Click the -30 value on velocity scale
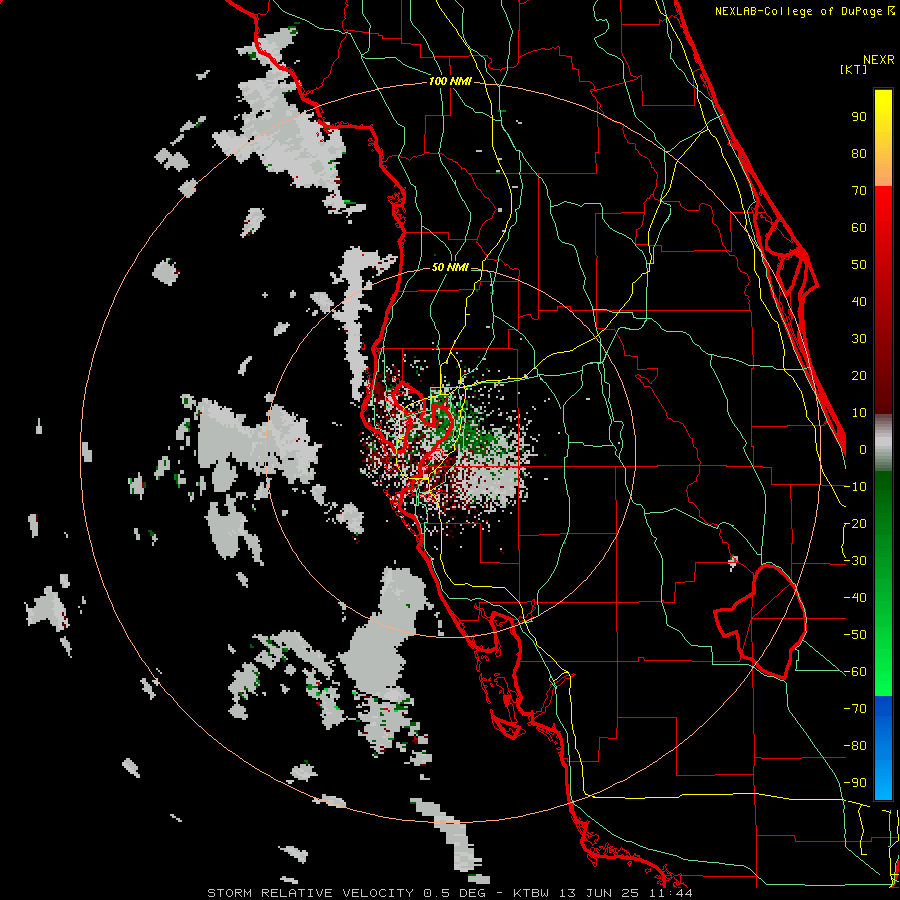 tap(855, 561)
